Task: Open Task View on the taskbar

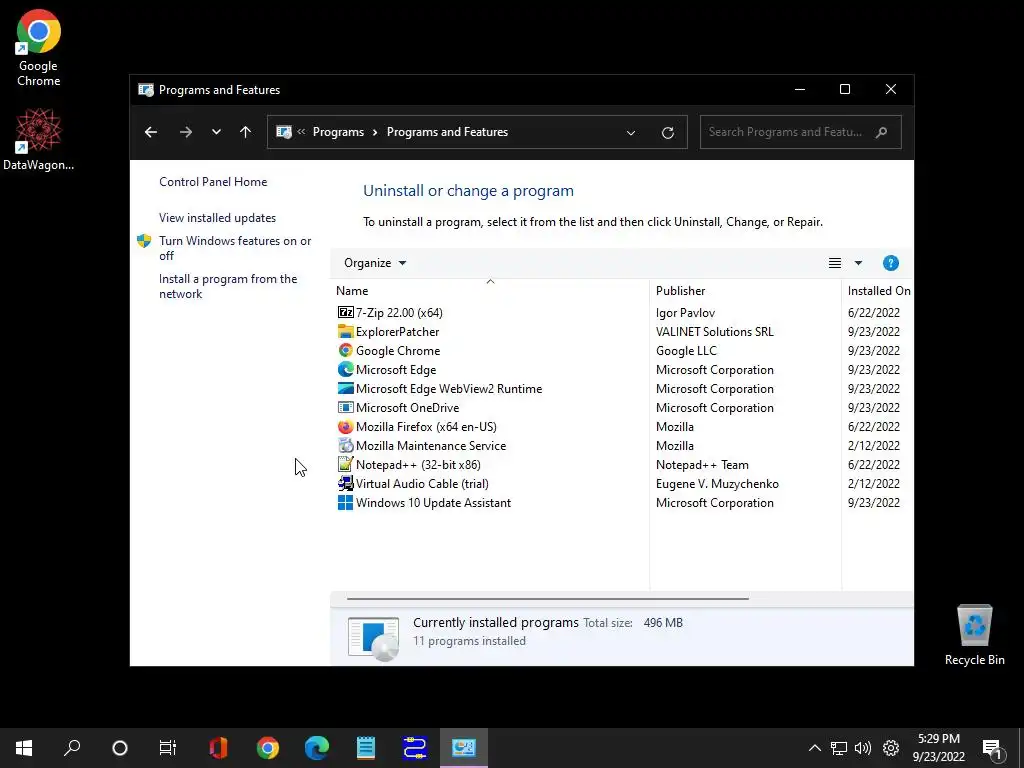Action: pos(168,748)
